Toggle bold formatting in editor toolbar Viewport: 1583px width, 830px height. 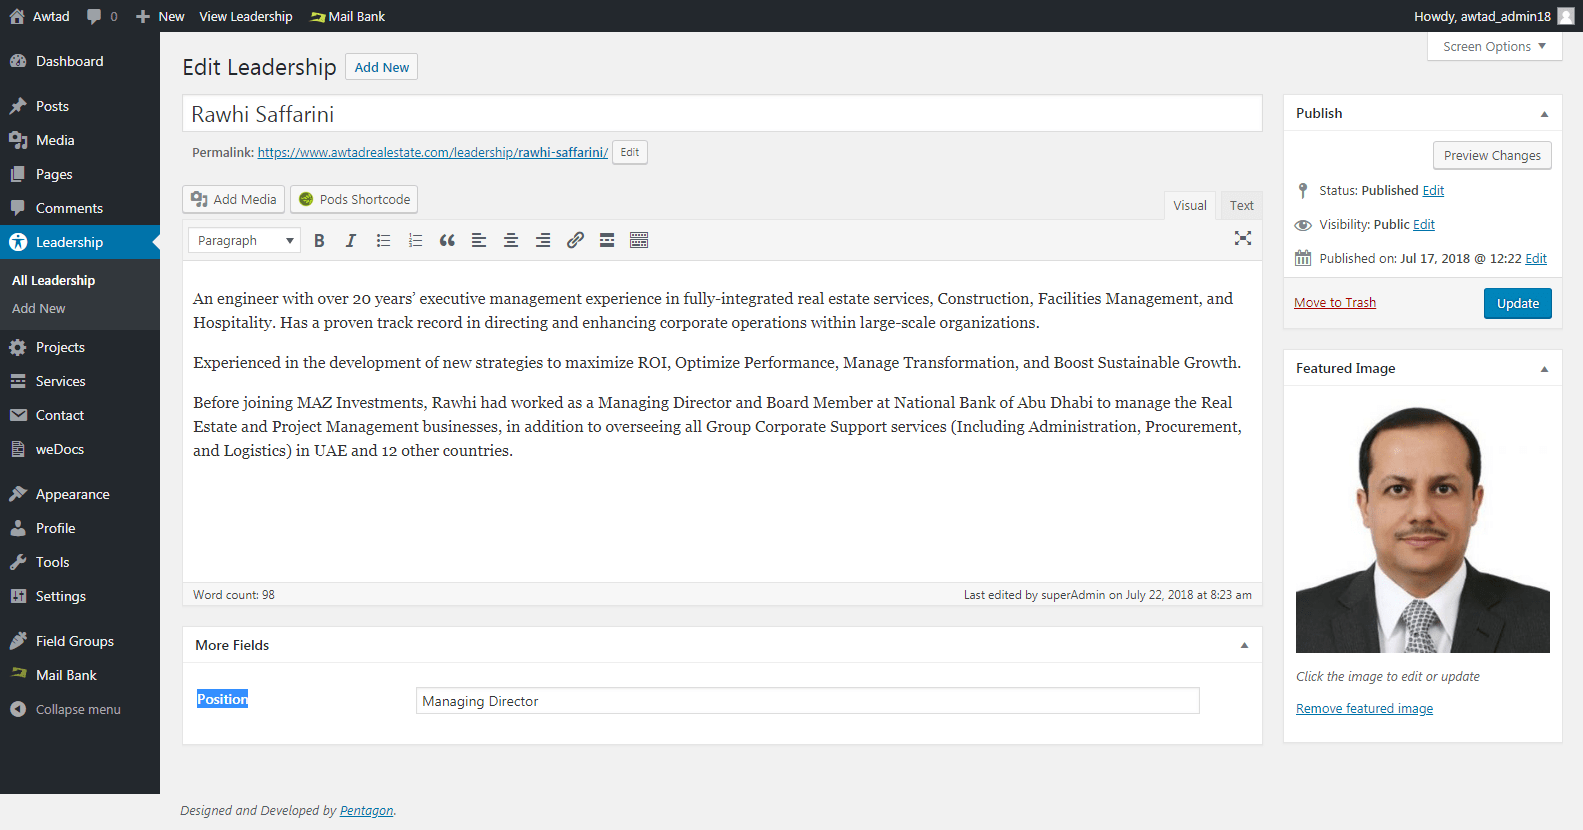tap(319, 240)
